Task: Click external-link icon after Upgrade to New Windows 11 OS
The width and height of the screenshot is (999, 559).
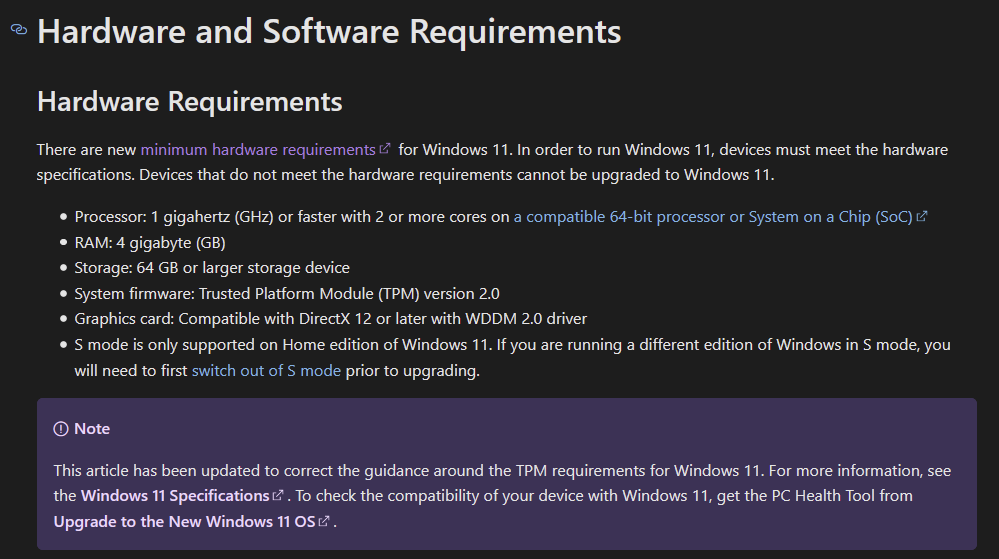Action: coord(324,521)
